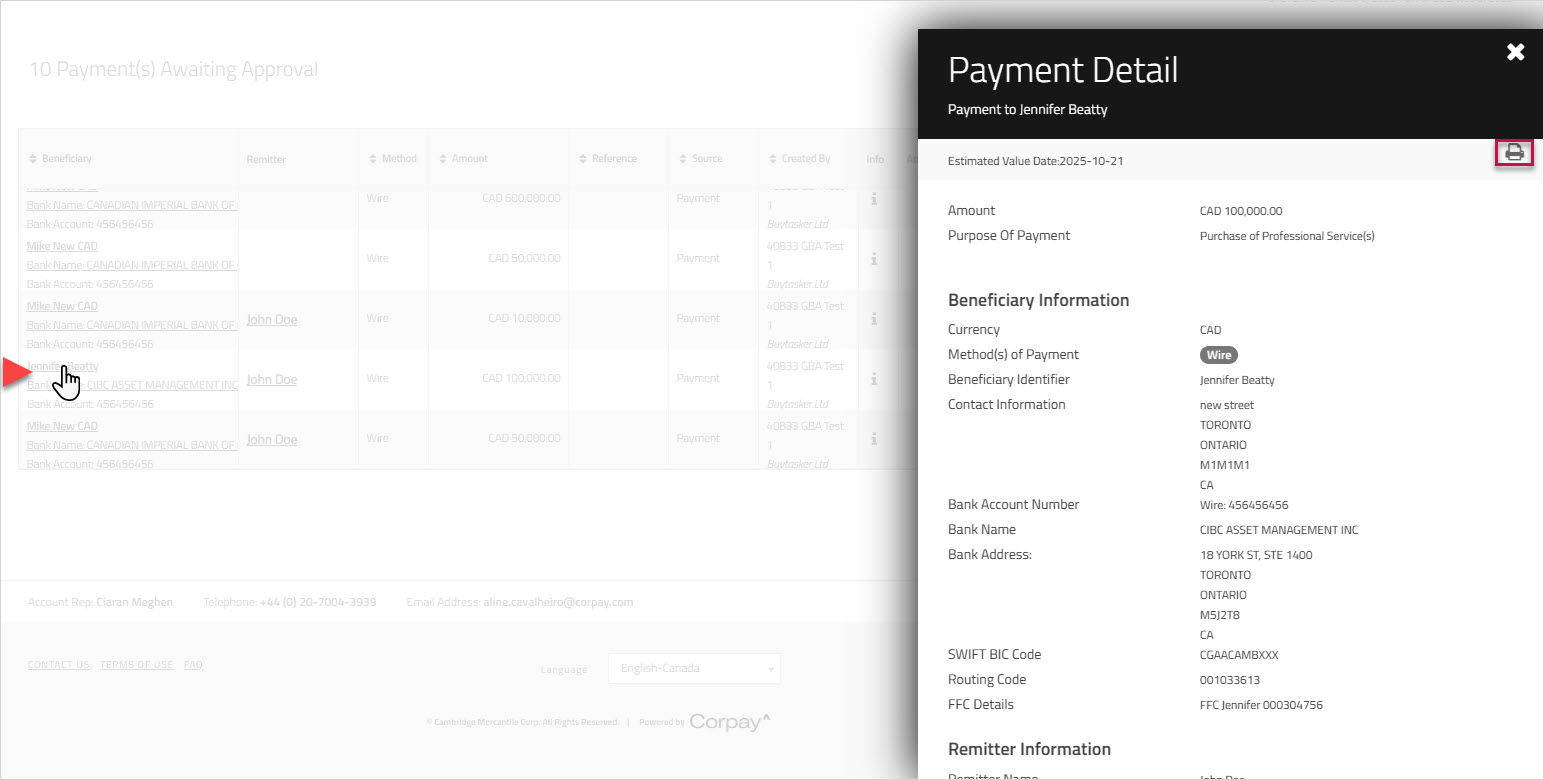Viewport: 1544px width, 780px height.
Task: View the TERMS OF USE
Action: 136,664
